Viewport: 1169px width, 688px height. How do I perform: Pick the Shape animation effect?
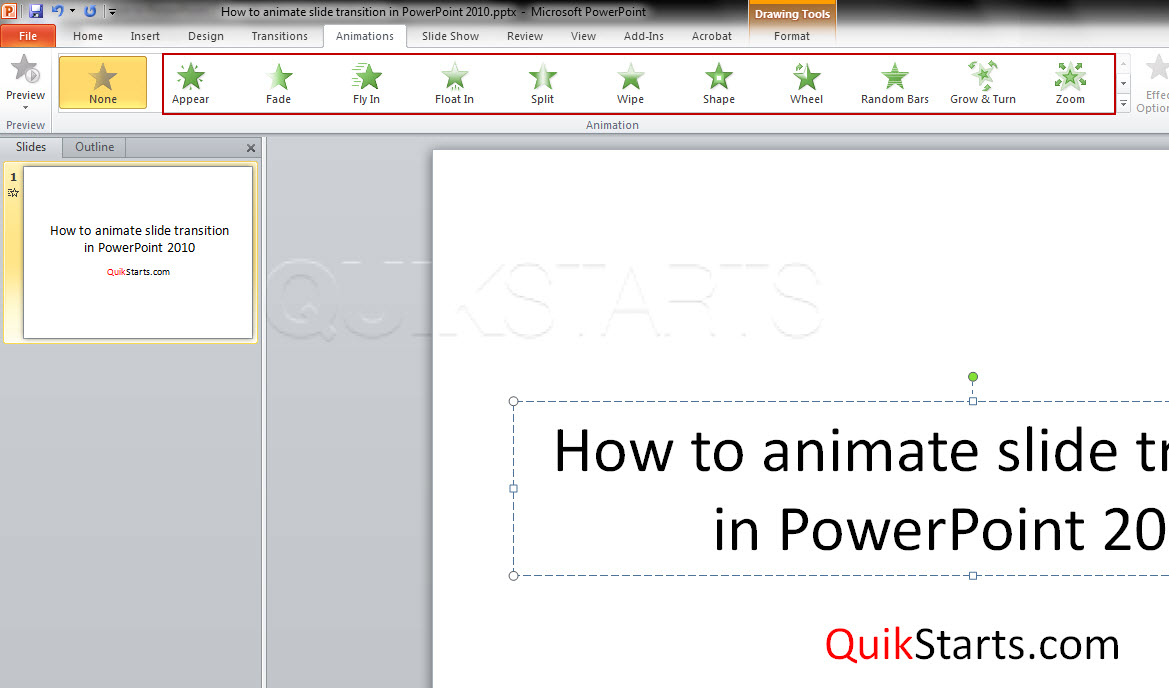click(719, 83)
